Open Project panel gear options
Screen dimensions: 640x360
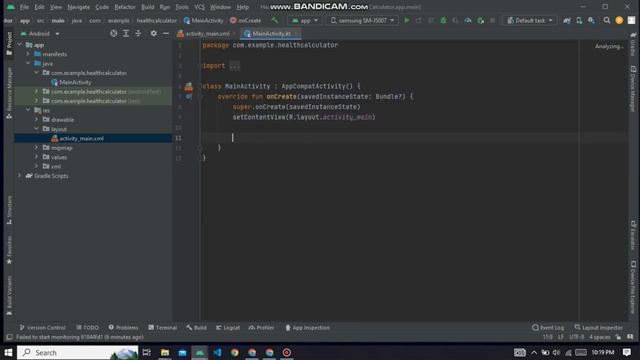pyautogui.click(x=153, y=33)
